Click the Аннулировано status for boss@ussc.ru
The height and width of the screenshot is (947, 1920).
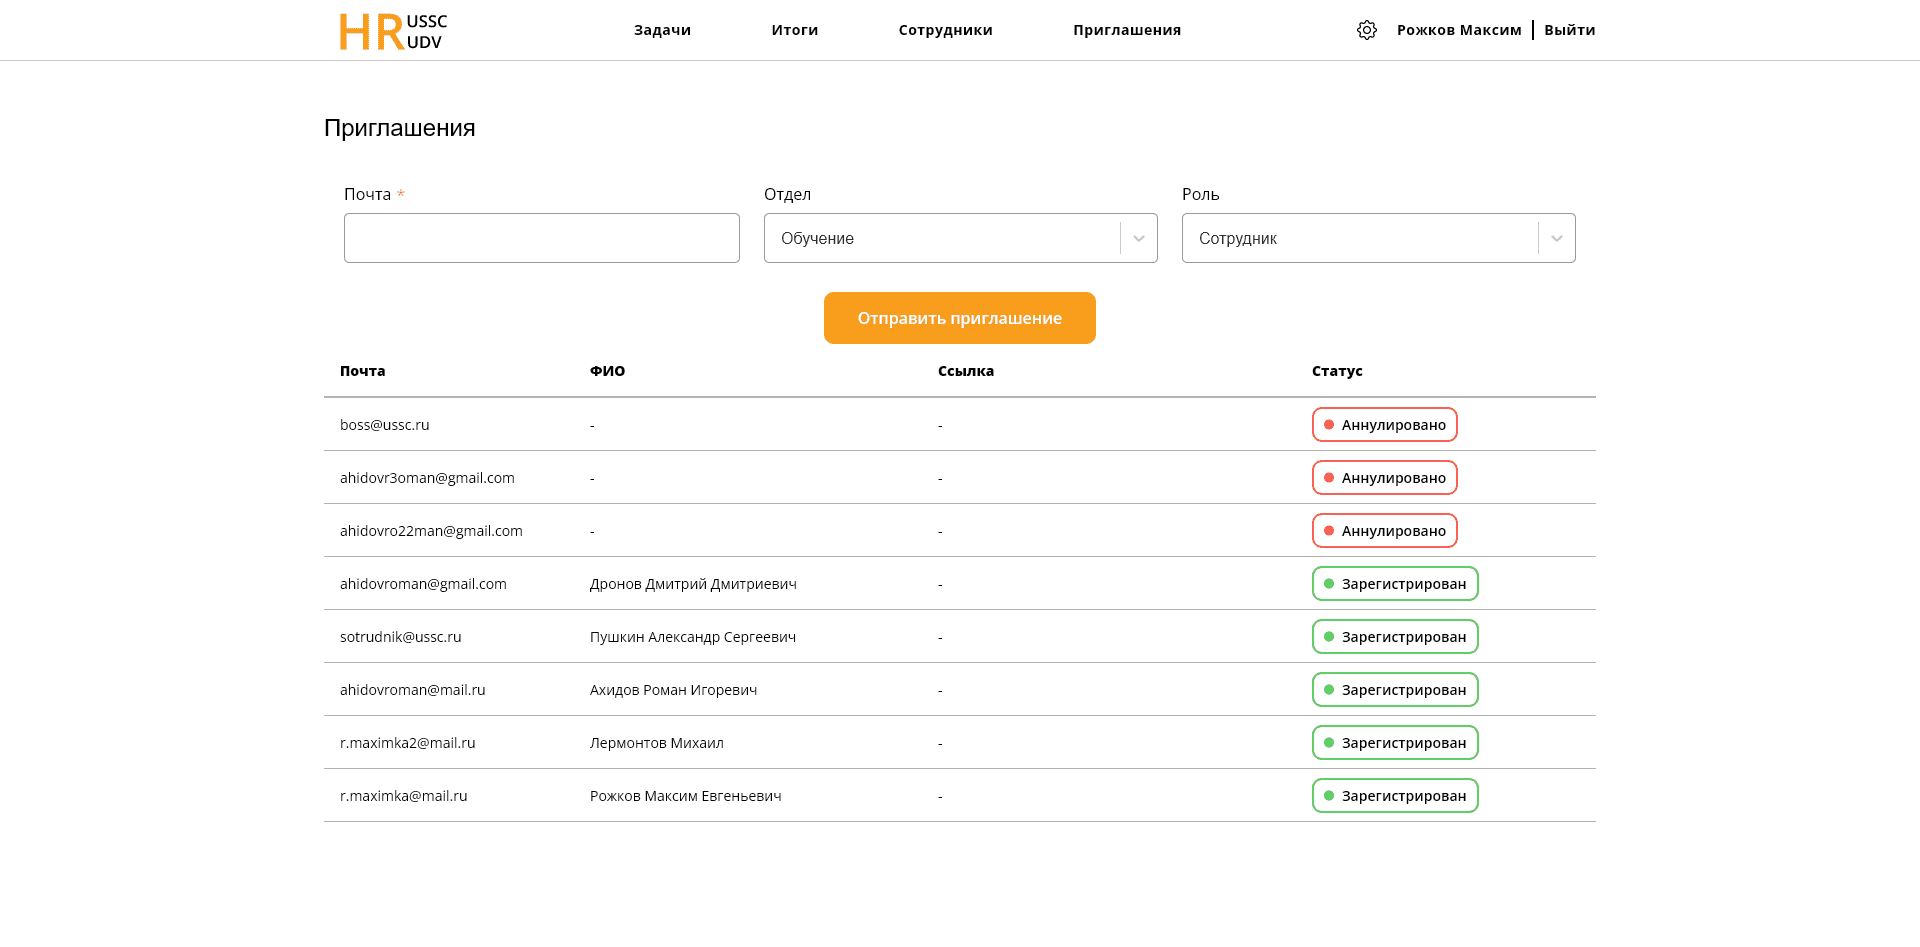1384,425
